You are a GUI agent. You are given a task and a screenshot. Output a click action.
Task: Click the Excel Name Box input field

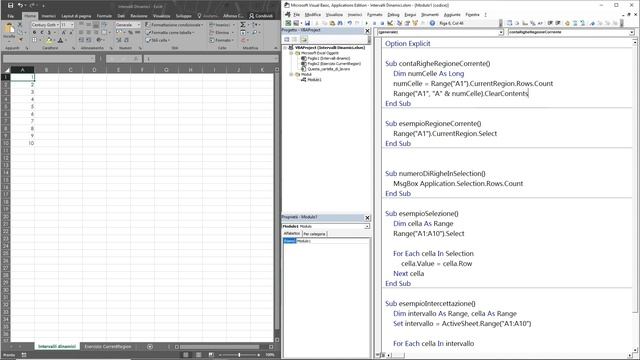click(49, 59)
